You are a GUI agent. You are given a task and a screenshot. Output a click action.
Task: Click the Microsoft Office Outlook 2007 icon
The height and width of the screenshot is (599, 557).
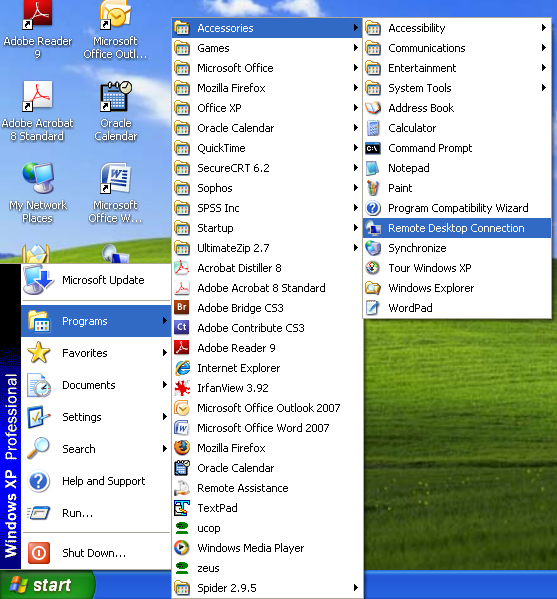point(182,408)
